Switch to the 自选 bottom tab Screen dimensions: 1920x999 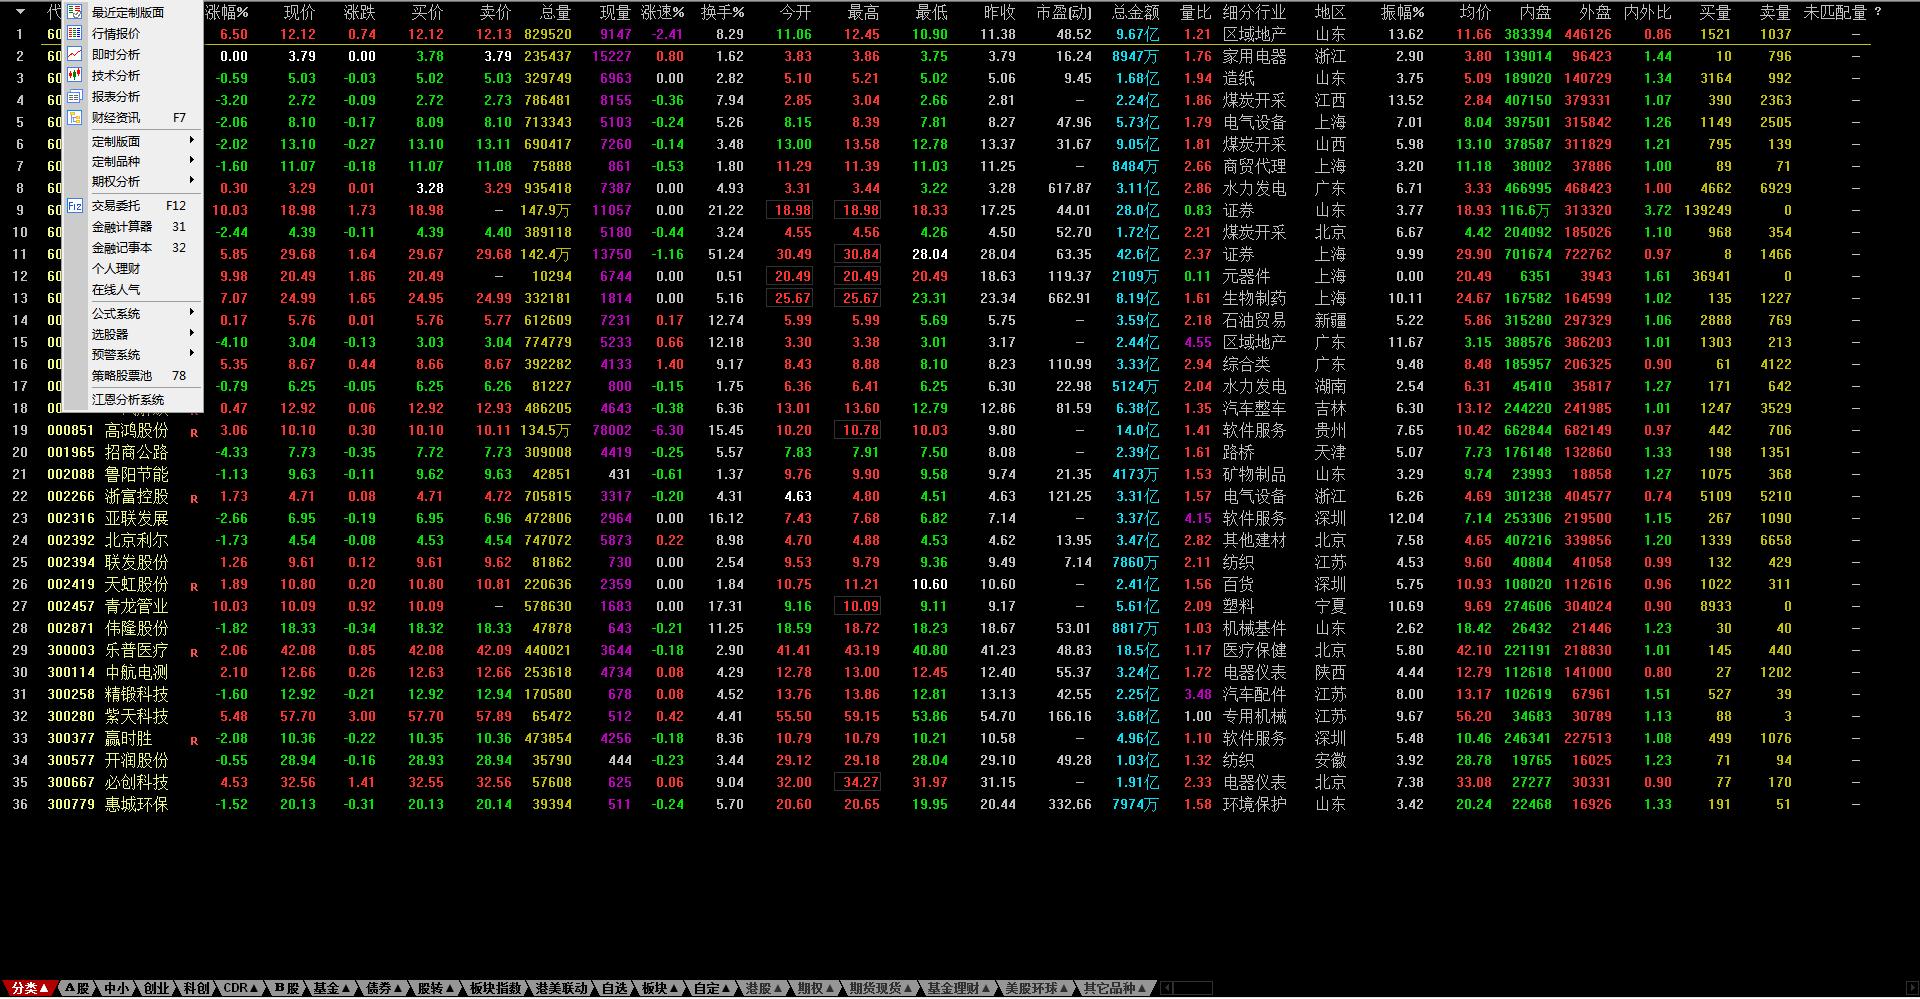click(614, 988)
